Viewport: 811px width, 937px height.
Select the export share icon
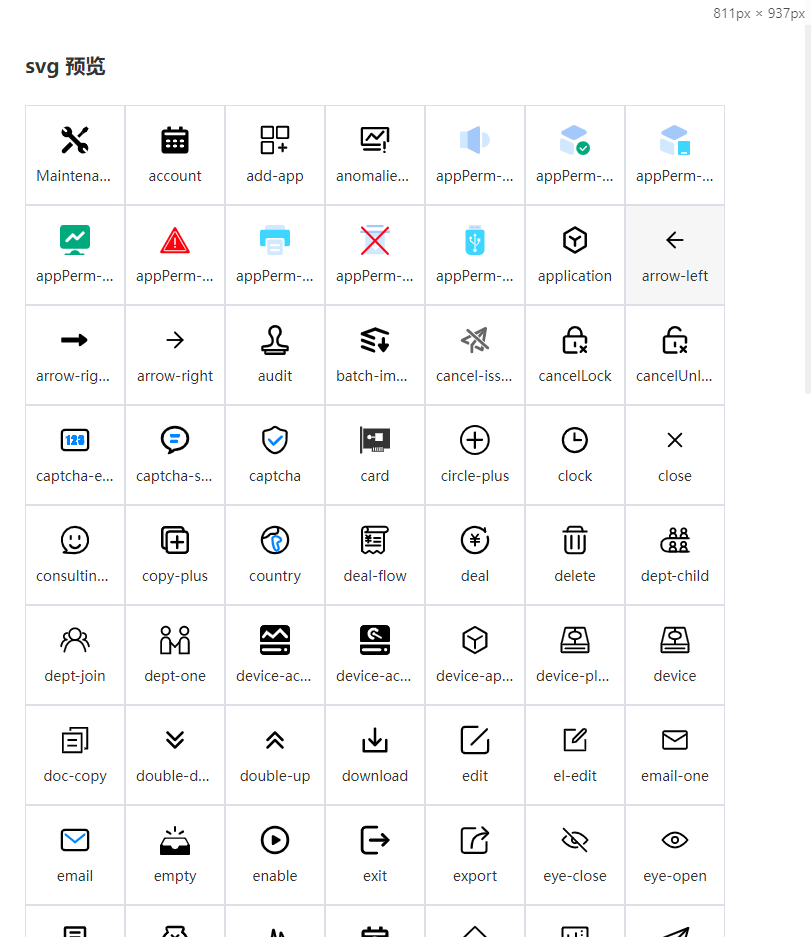[475, 840]
